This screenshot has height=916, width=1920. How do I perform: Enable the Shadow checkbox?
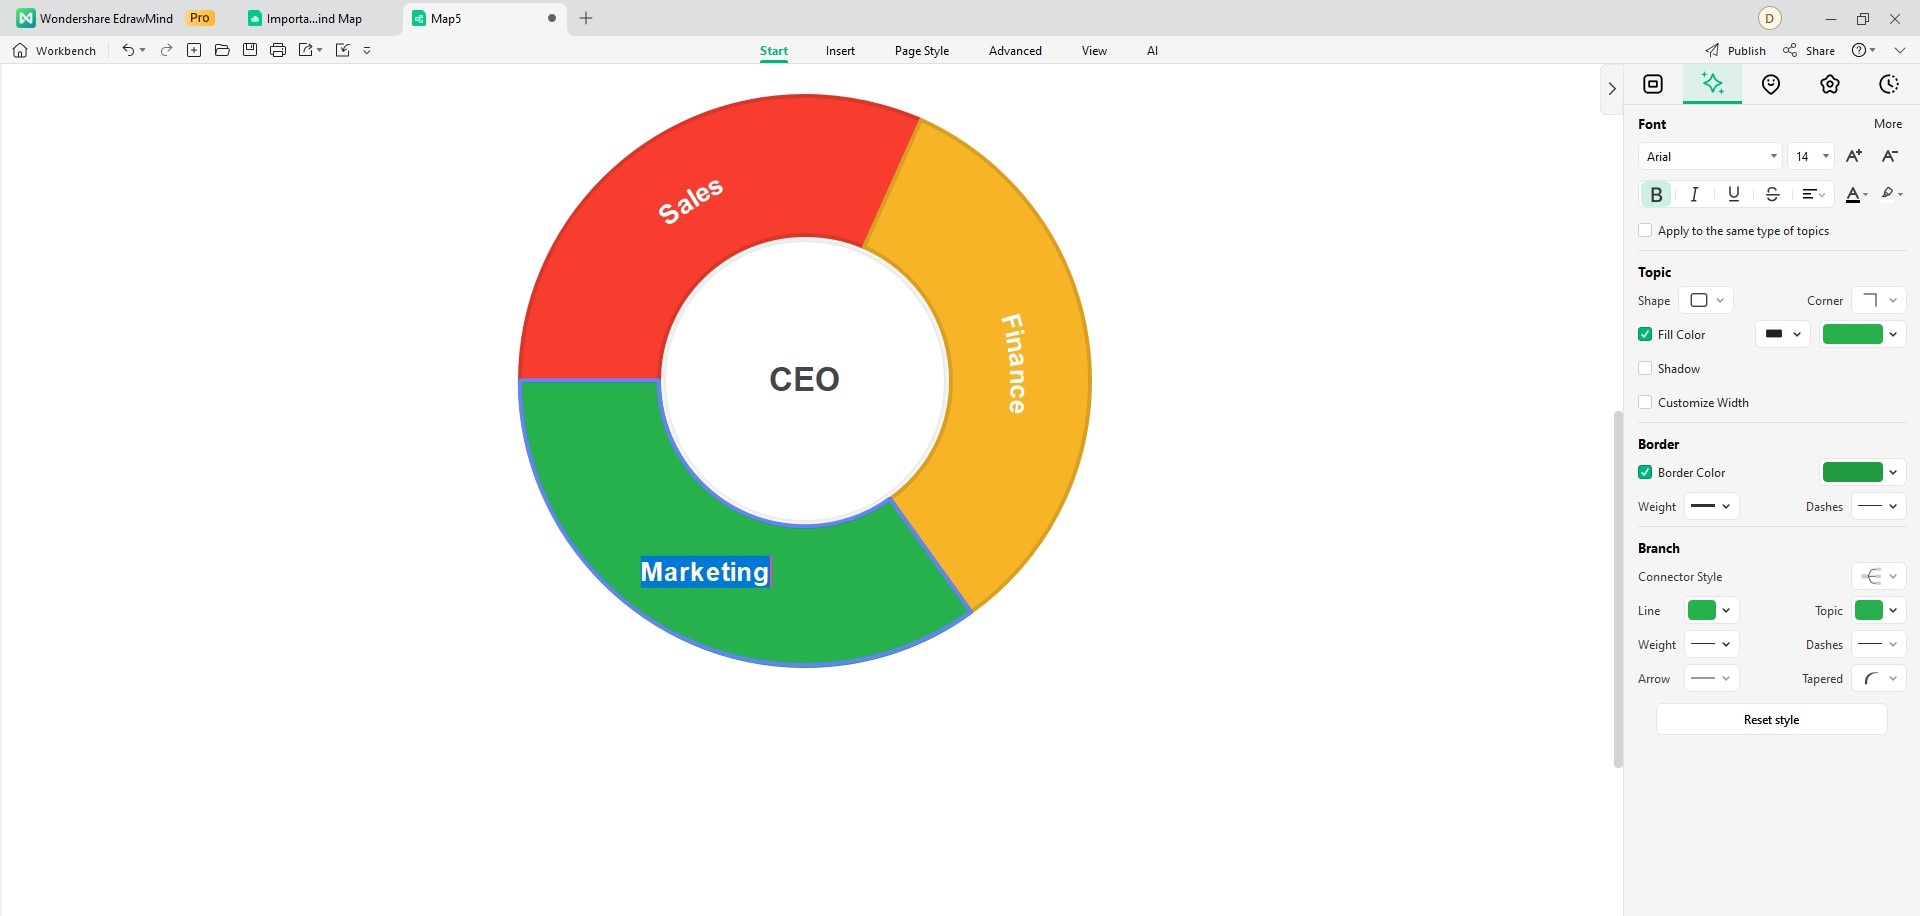[1645, 368]
